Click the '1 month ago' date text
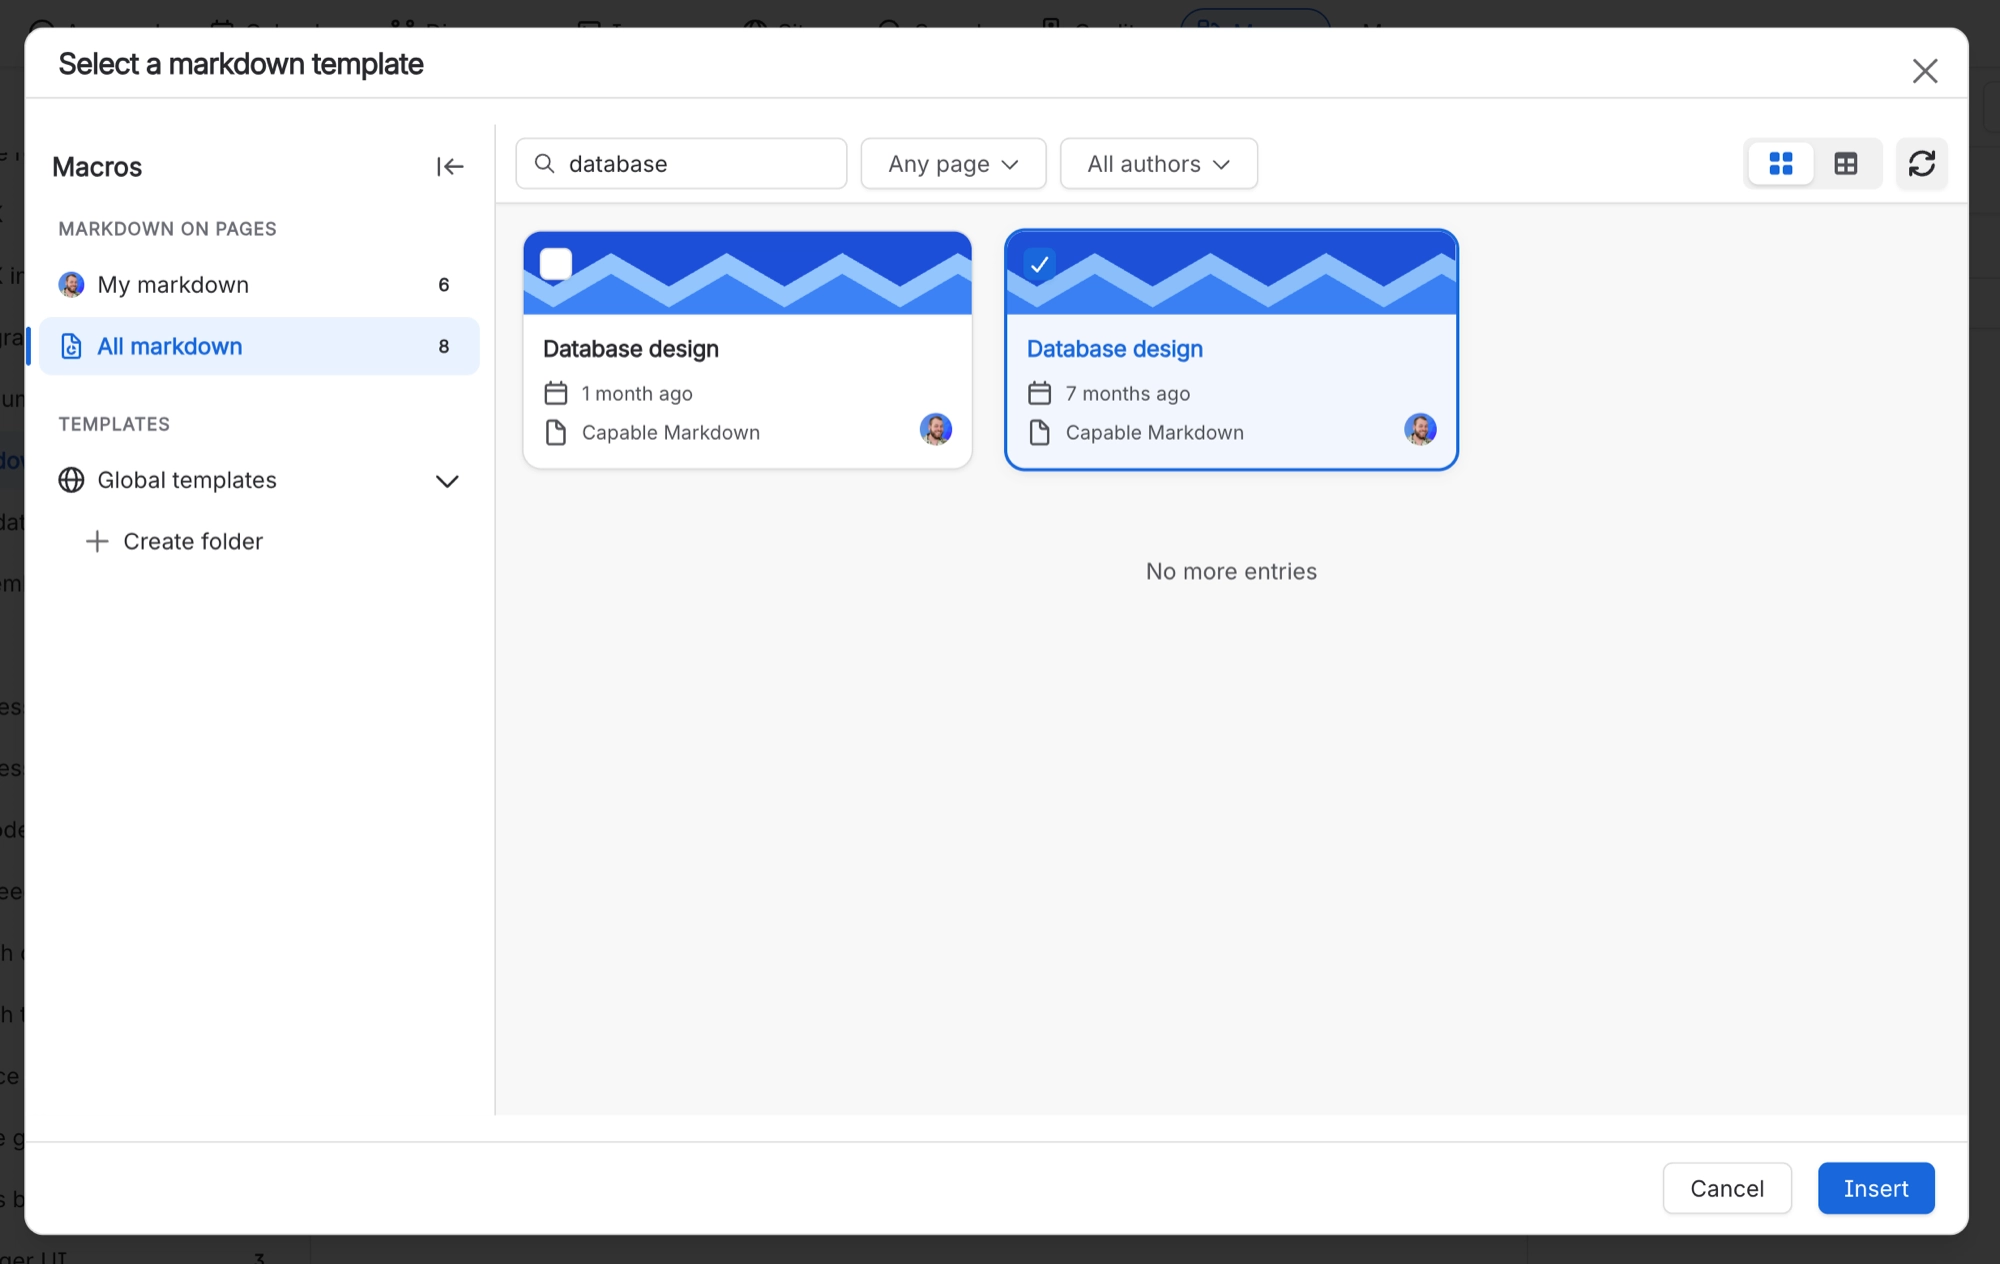The width and height of the screenshot is (2000, 1264). (x=637, y=394)
